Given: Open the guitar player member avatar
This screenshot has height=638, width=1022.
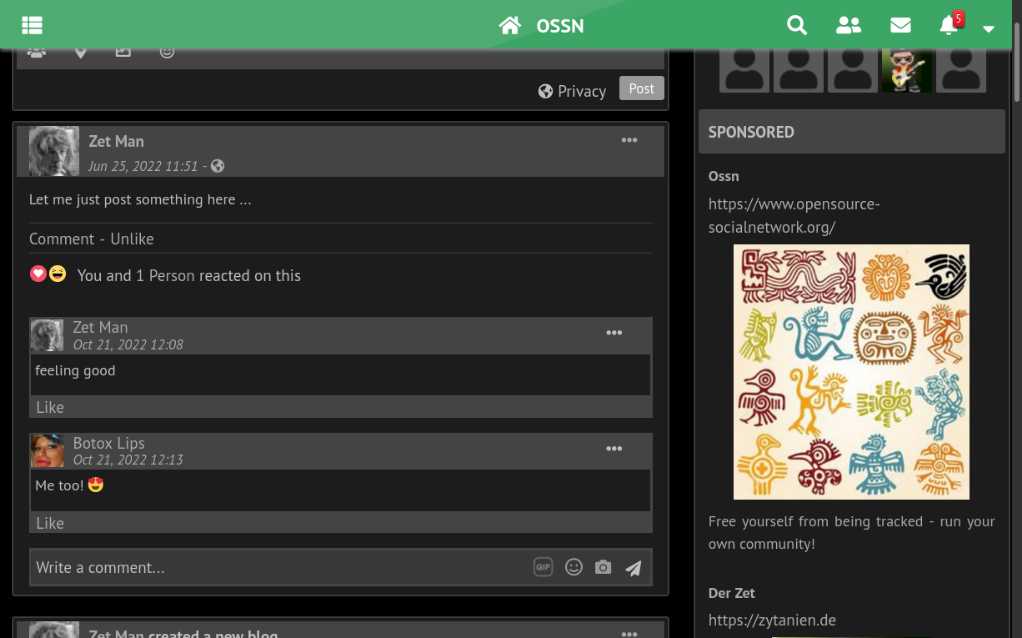Looking at the screenshot, I should point(906,70).
